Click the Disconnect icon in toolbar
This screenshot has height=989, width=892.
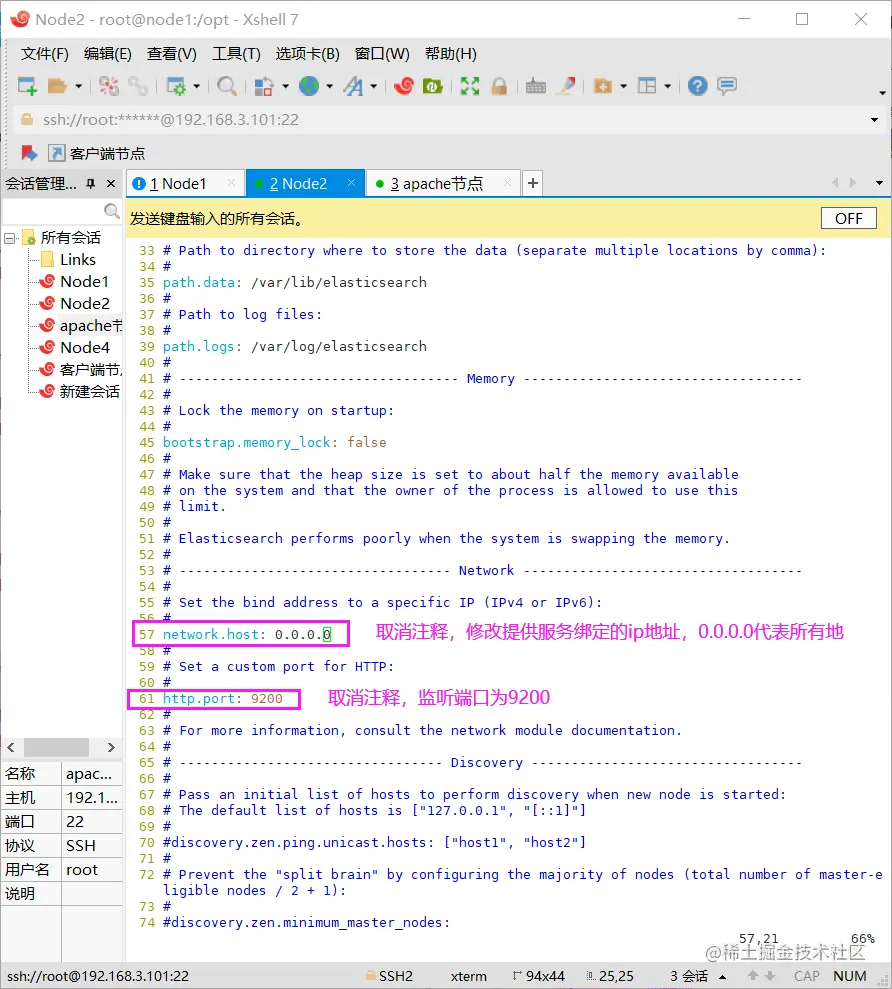pos(109,86)
